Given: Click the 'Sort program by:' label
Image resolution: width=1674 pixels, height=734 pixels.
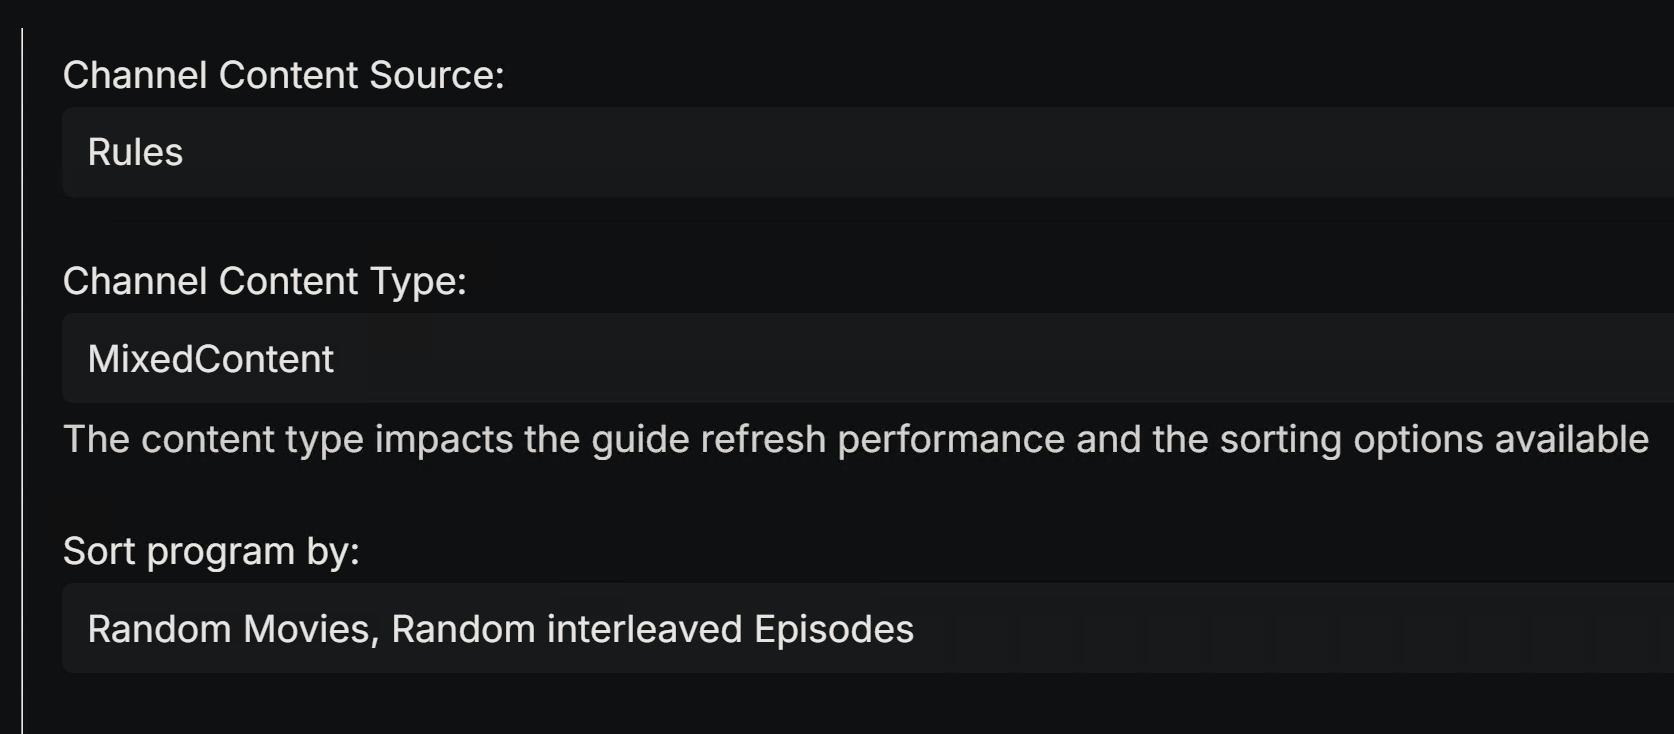Looking at the screenshot, I should point(210,552).
